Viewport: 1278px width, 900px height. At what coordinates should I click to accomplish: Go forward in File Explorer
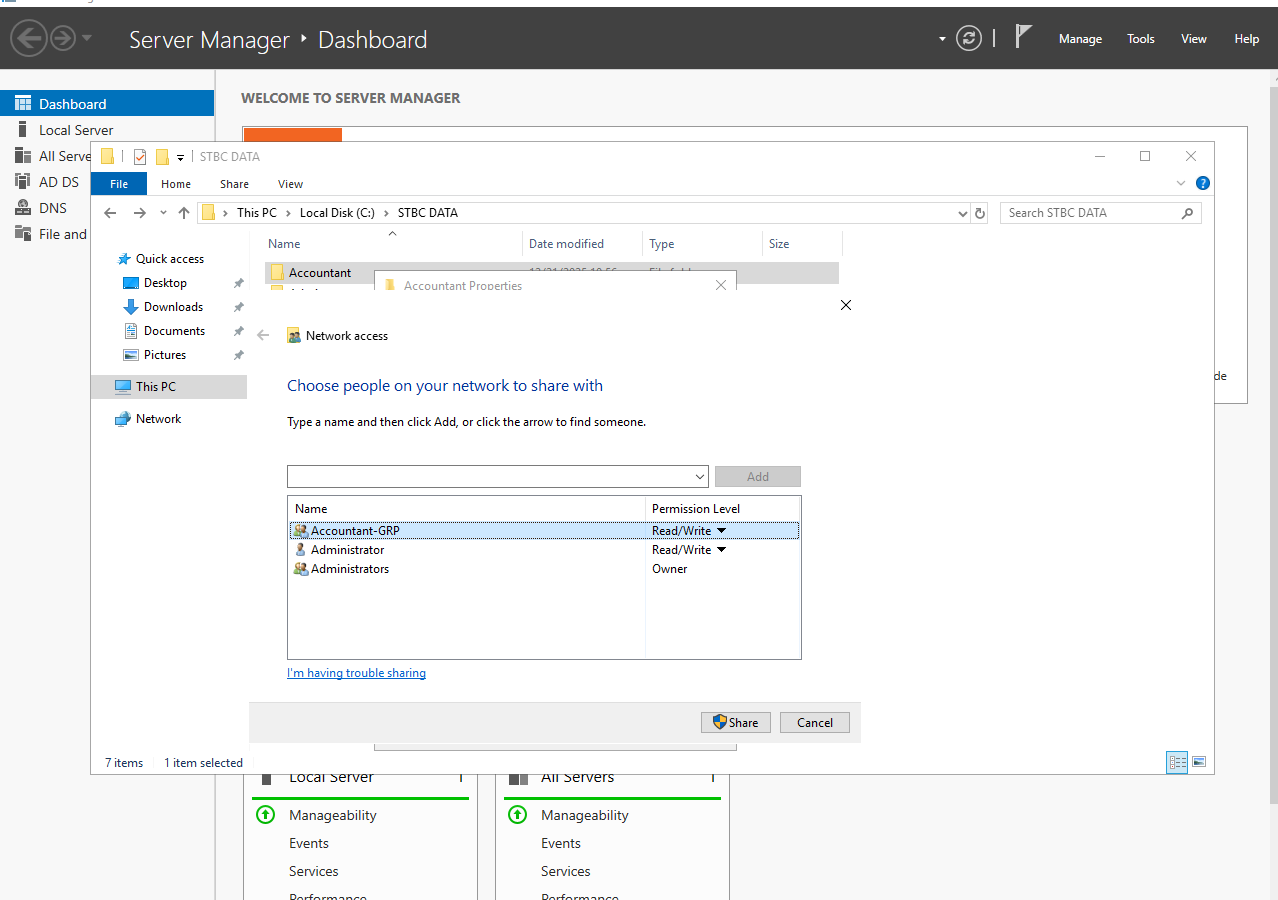coord(140,213)
